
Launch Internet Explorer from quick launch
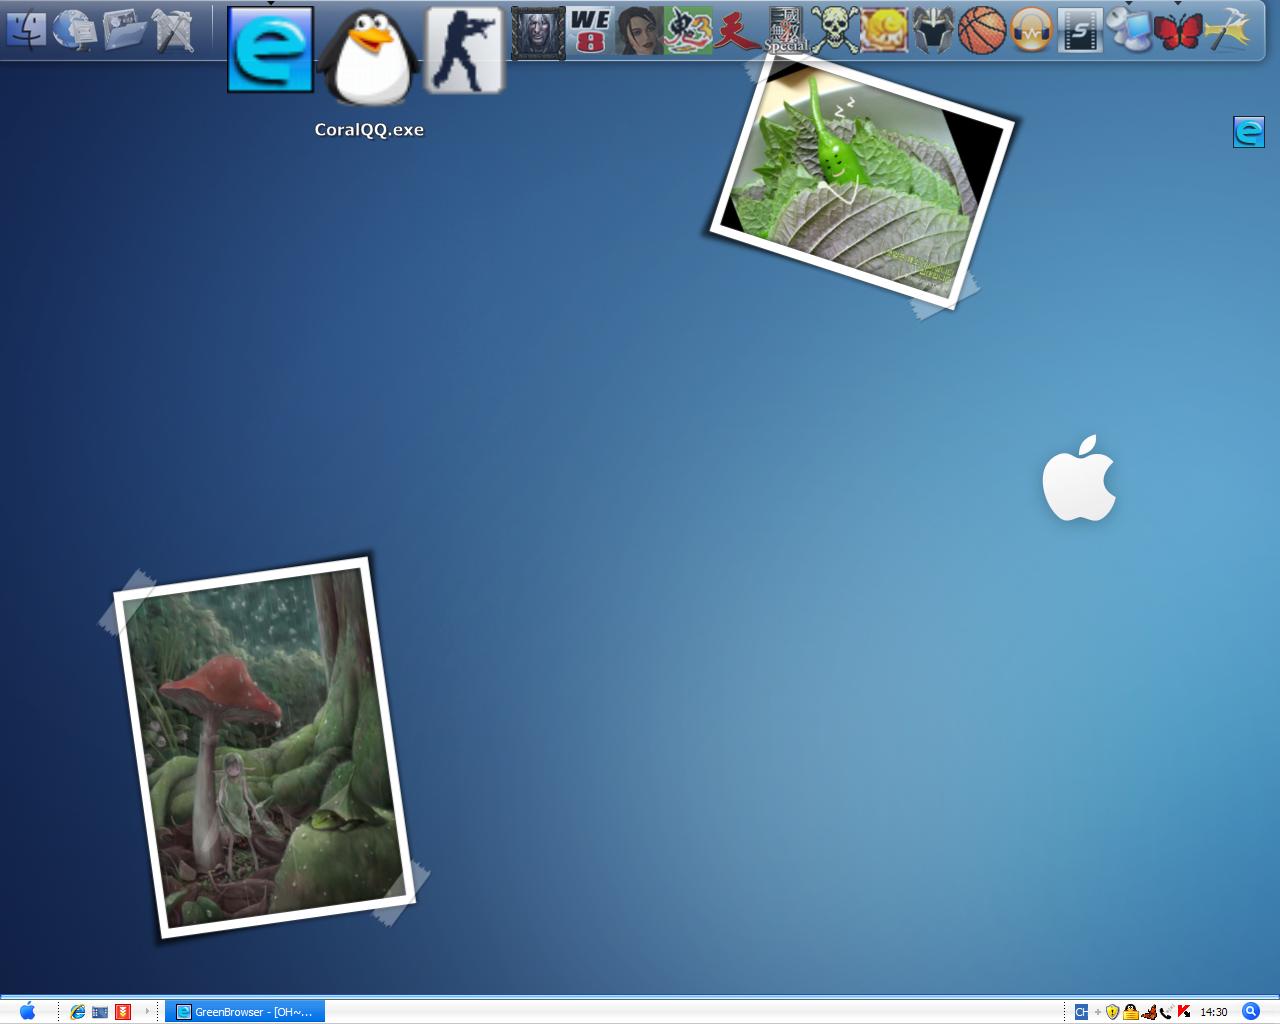[77, 1012]
